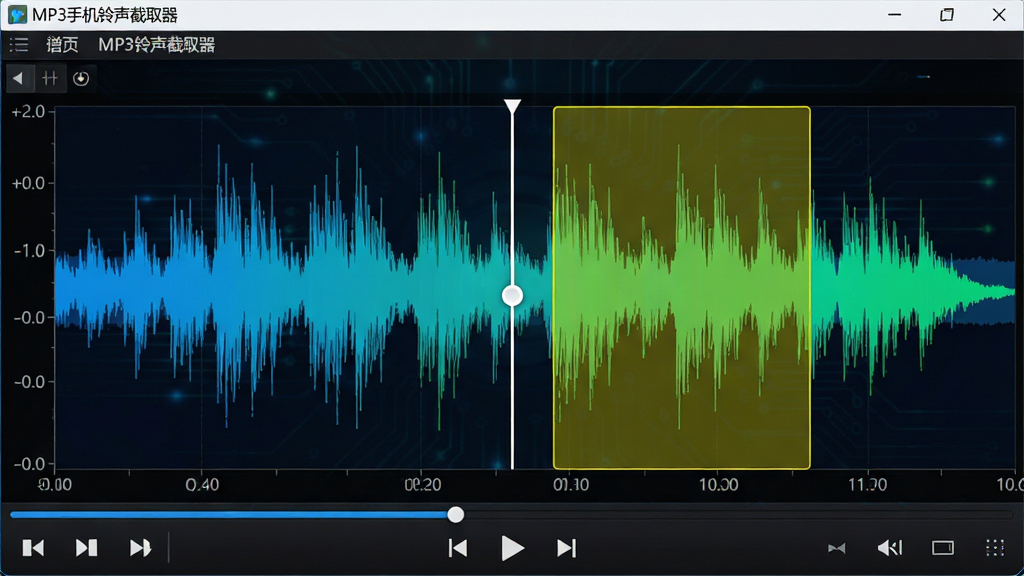Click the 11.00 time label on the axis
1024x576 pixels.
(x=868, y=485)
